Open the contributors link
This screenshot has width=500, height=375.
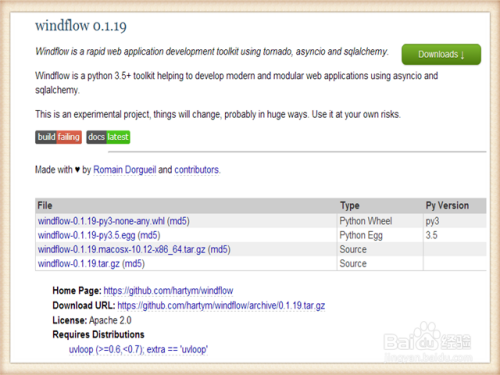(197, 170)
